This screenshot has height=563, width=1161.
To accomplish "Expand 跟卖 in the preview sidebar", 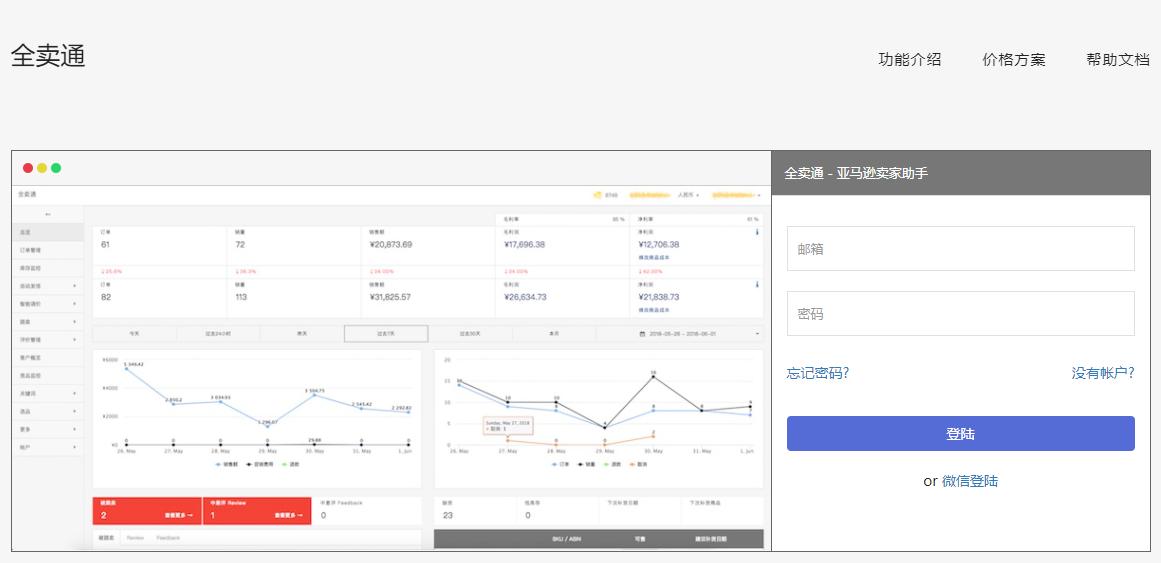I will (x=48, y=322).
